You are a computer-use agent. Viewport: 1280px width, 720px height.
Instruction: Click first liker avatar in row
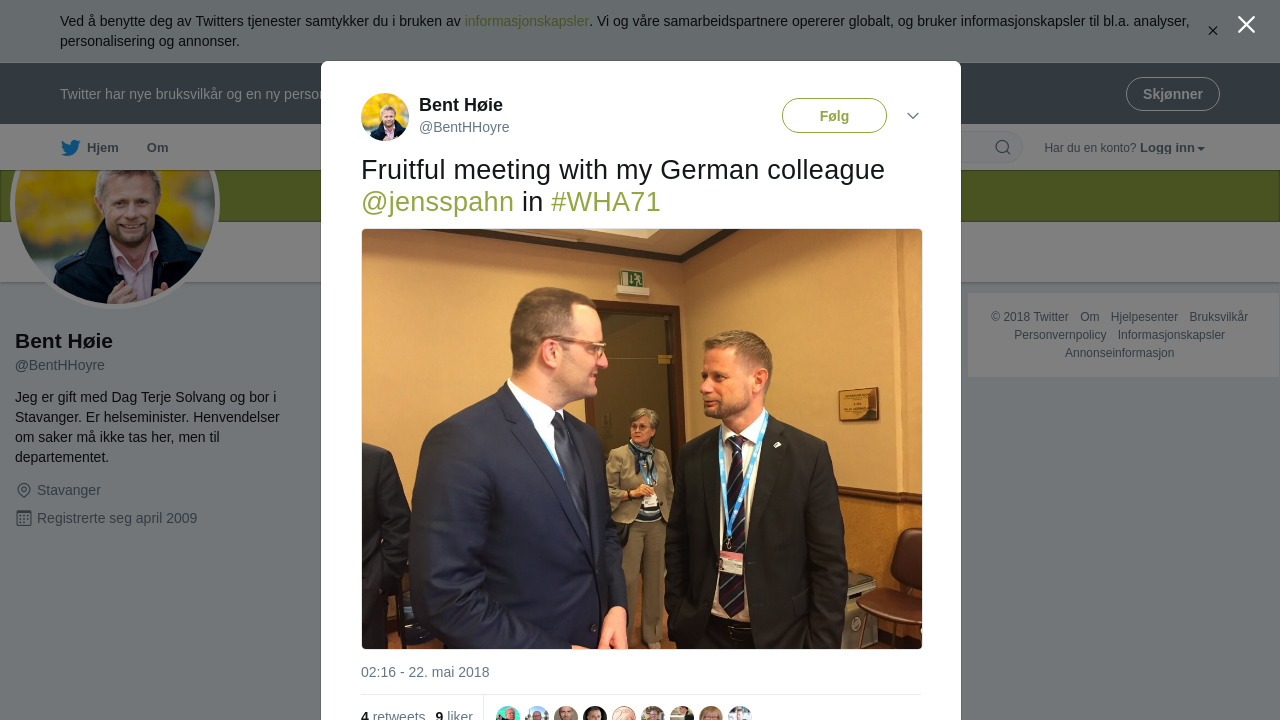pos(508,714)
